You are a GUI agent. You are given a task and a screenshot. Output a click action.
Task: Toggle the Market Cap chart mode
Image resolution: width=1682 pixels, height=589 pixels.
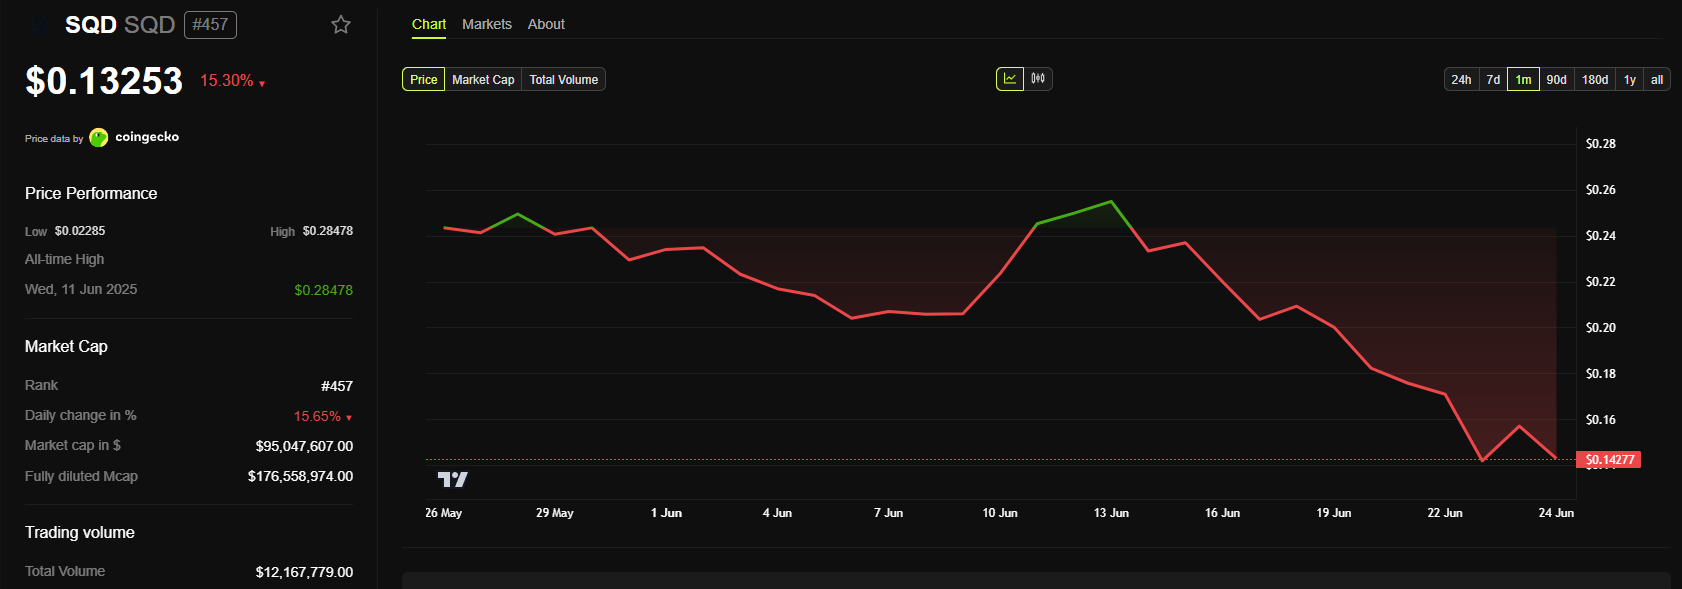pos(483,80)
